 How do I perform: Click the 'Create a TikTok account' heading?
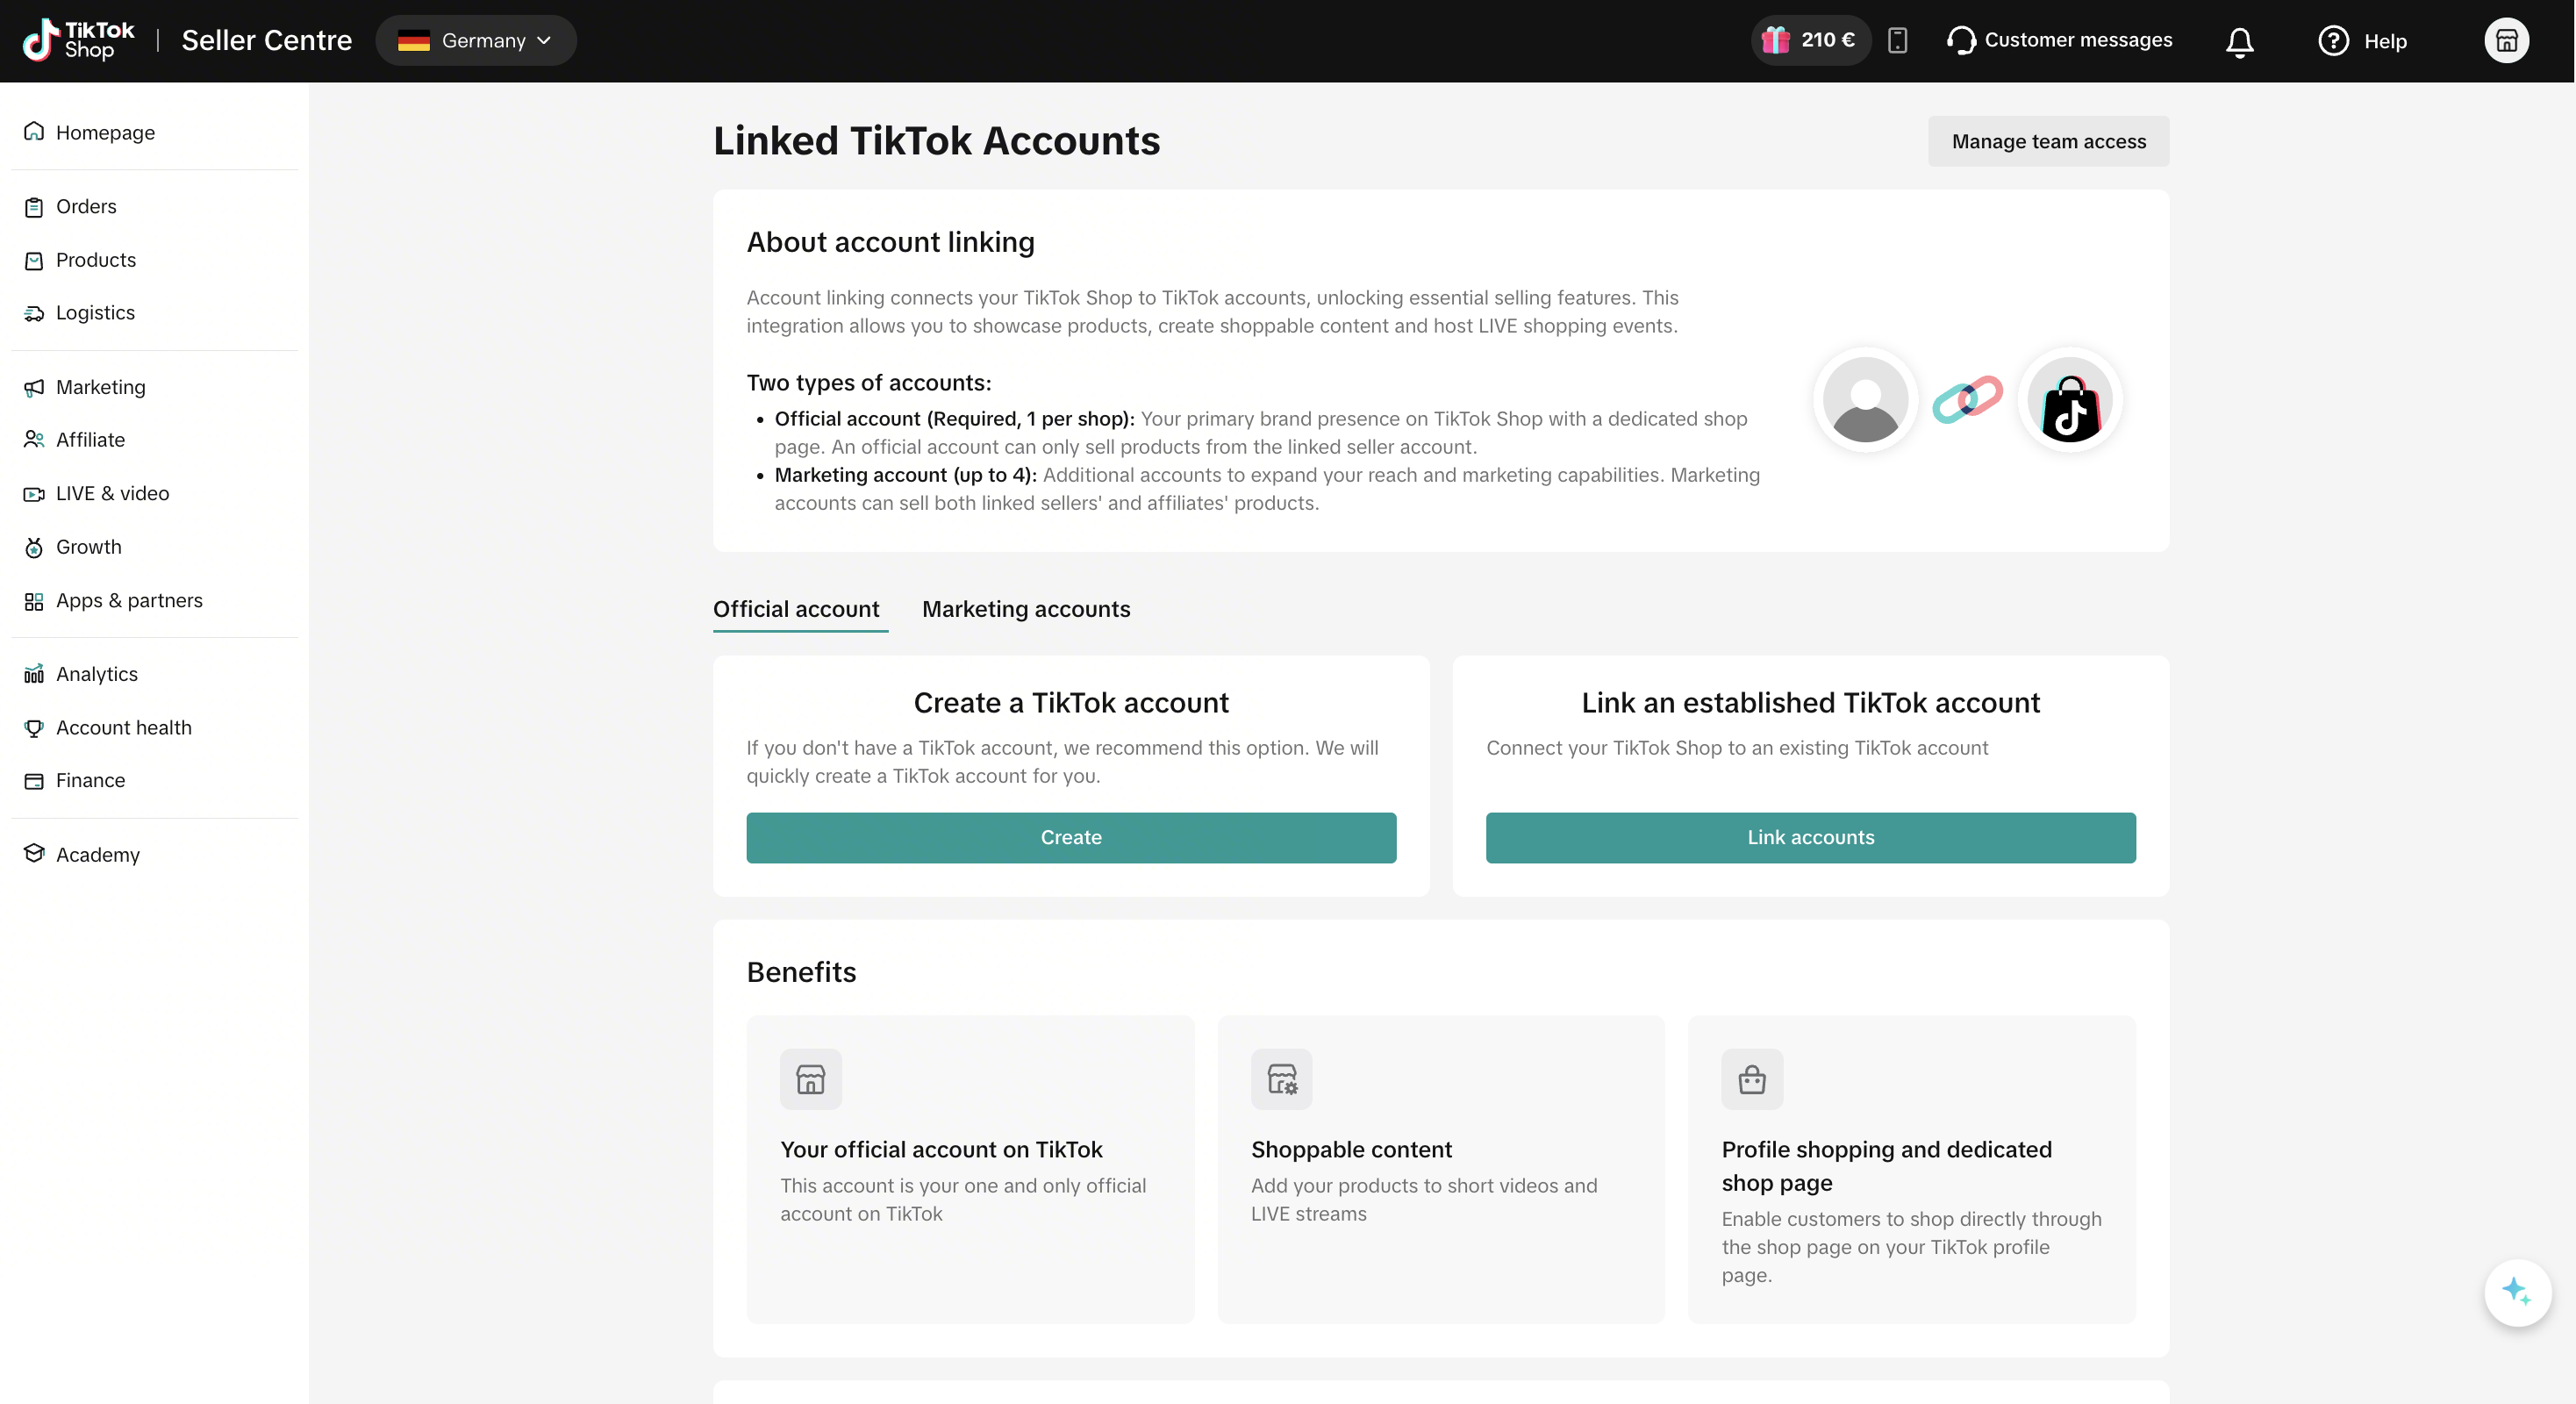(x=1071, y=703)
